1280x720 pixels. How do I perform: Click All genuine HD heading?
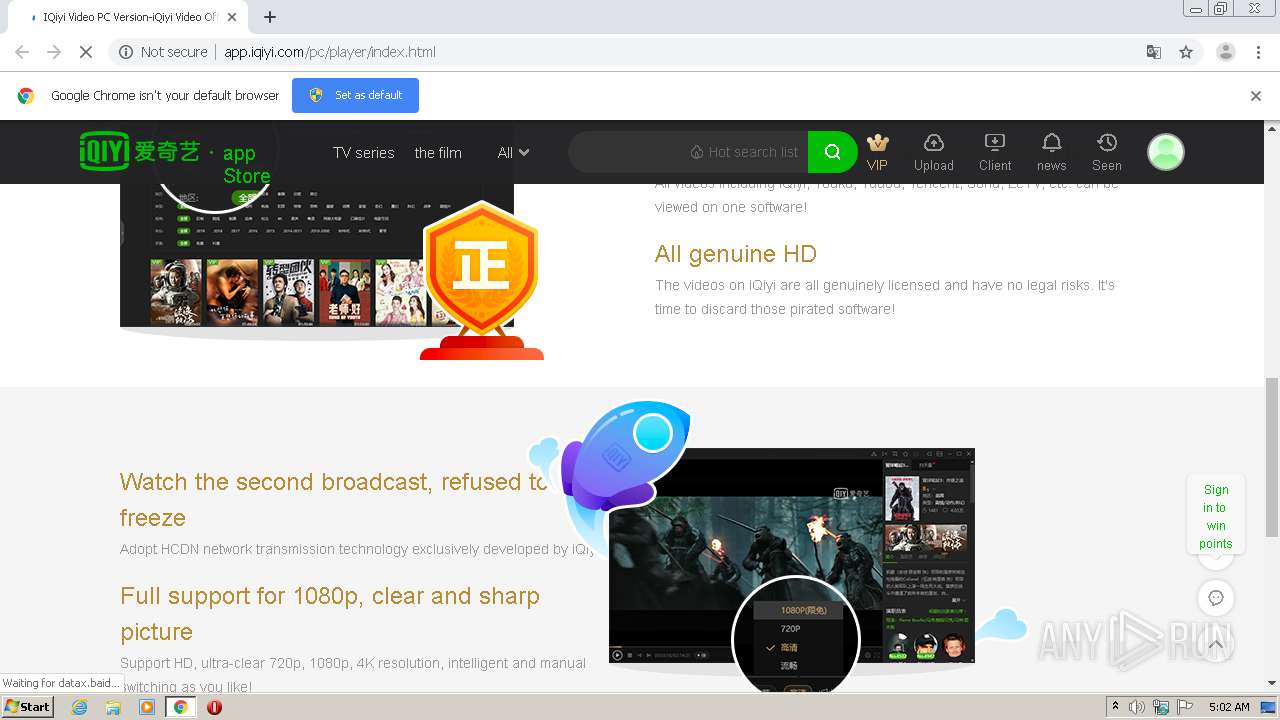tap(735, 254)
